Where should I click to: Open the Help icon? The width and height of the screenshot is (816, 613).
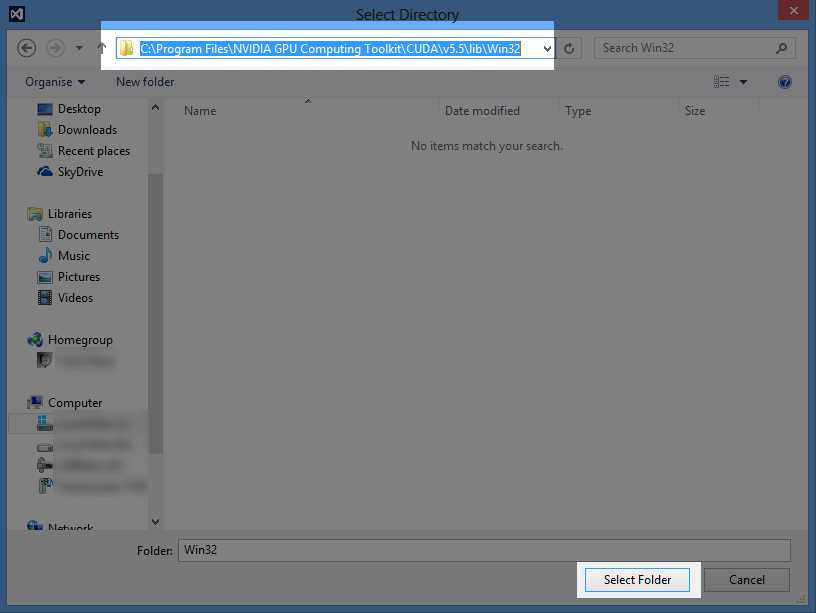[x=785, y=82]
